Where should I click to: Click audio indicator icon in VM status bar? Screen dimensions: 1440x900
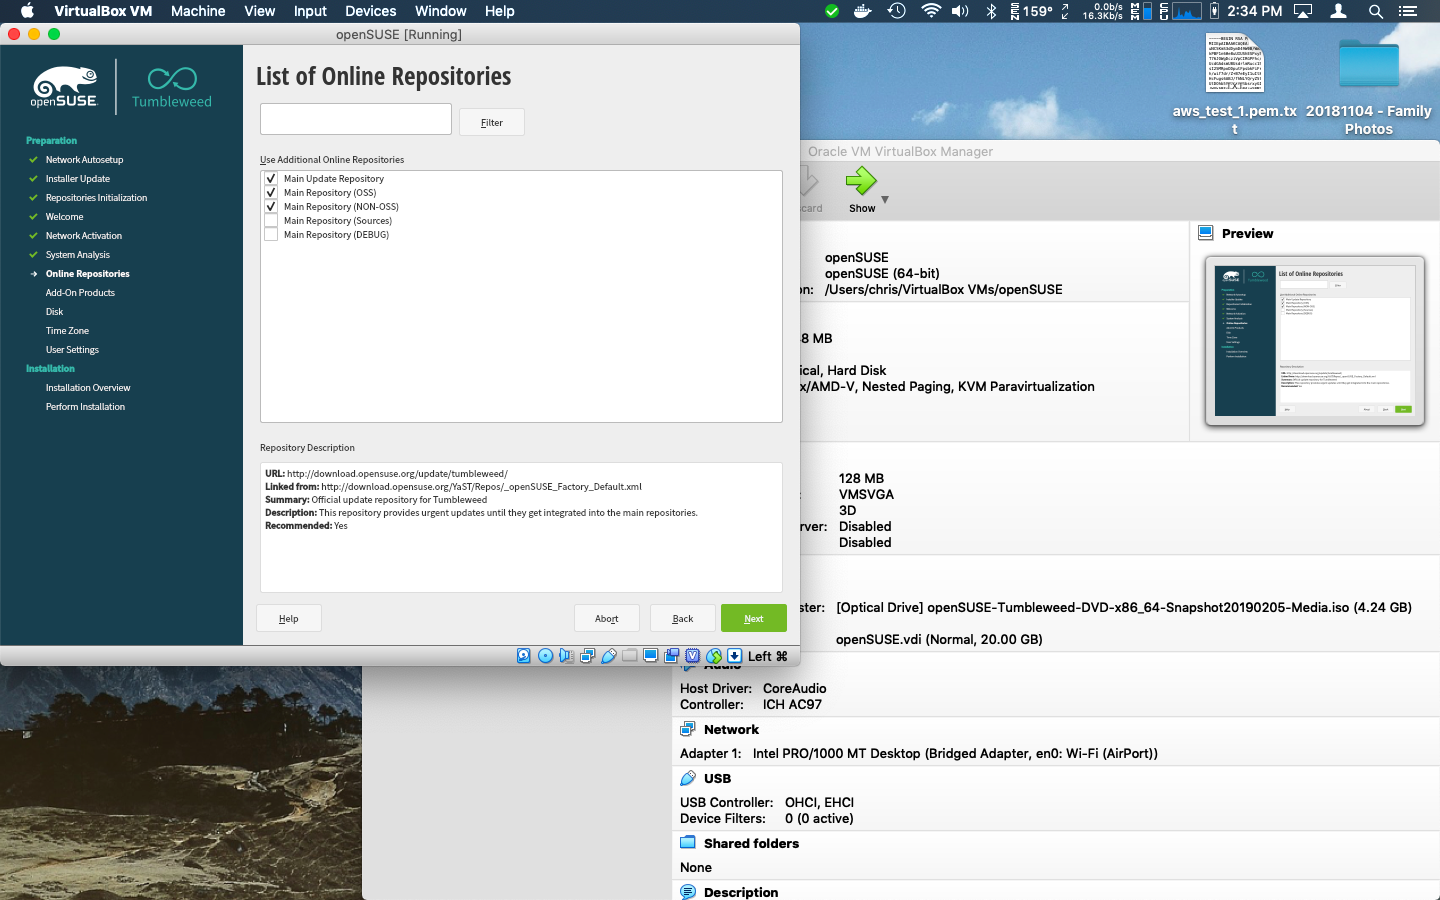pos(566,656)
